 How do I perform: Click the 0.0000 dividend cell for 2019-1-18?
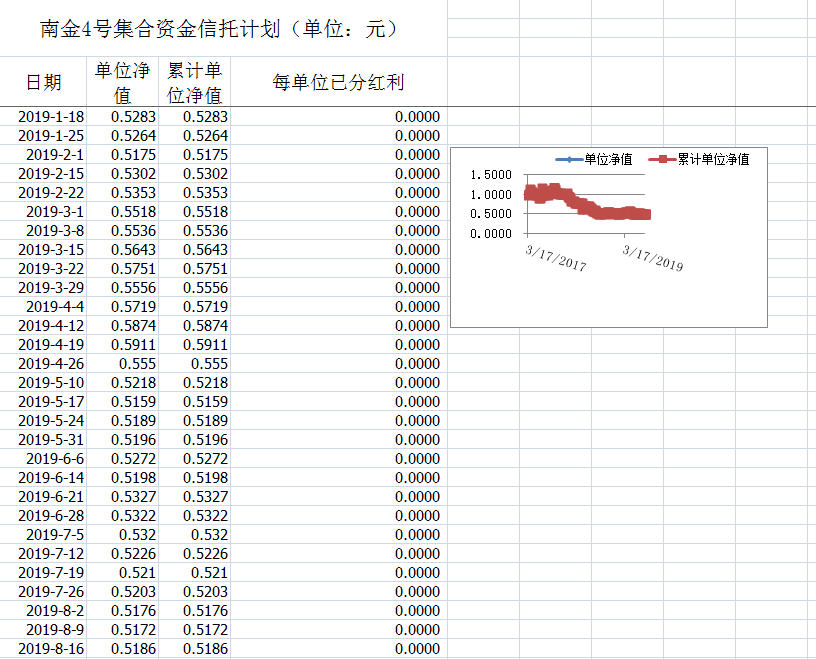338,117
